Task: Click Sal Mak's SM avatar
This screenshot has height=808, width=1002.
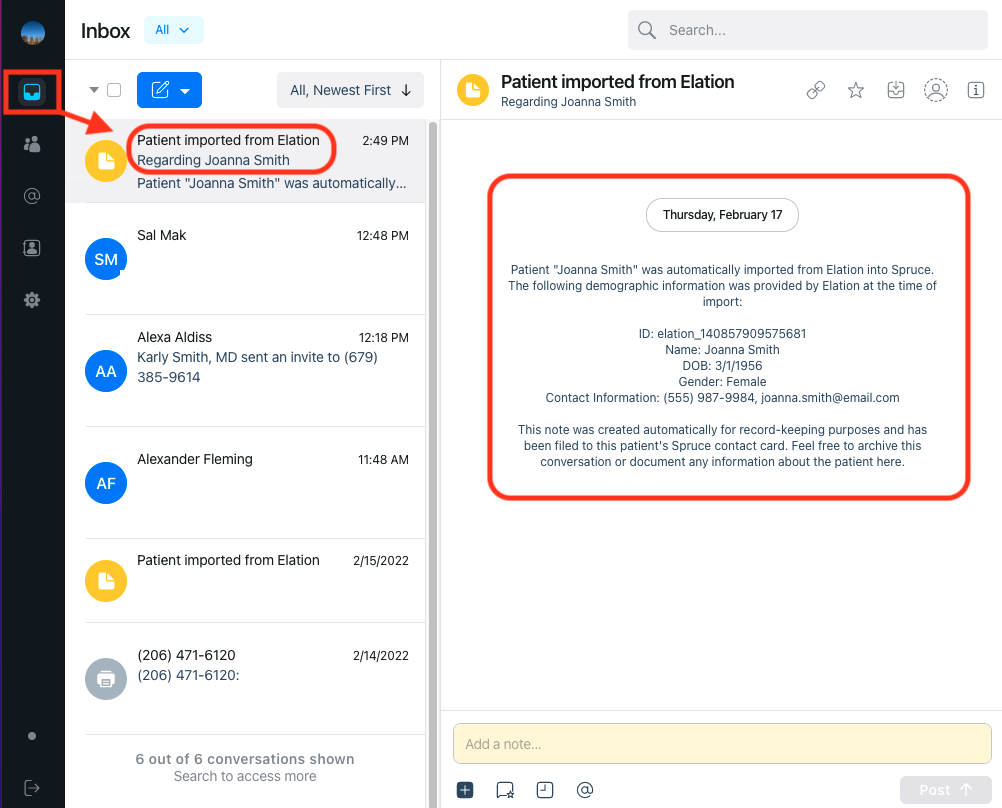Action: click(106, 259)
